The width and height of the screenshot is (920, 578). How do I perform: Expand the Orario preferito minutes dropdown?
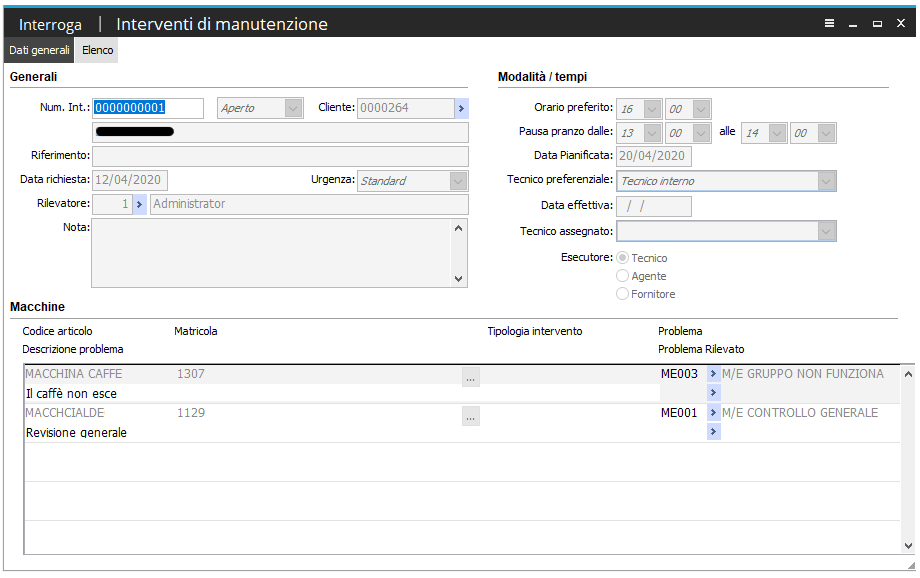tap(701, 109)
